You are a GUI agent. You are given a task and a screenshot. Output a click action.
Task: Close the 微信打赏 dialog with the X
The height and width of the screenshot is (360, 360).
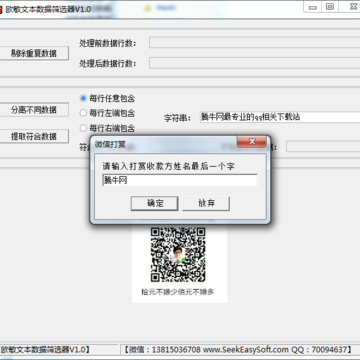click(252, 142)
